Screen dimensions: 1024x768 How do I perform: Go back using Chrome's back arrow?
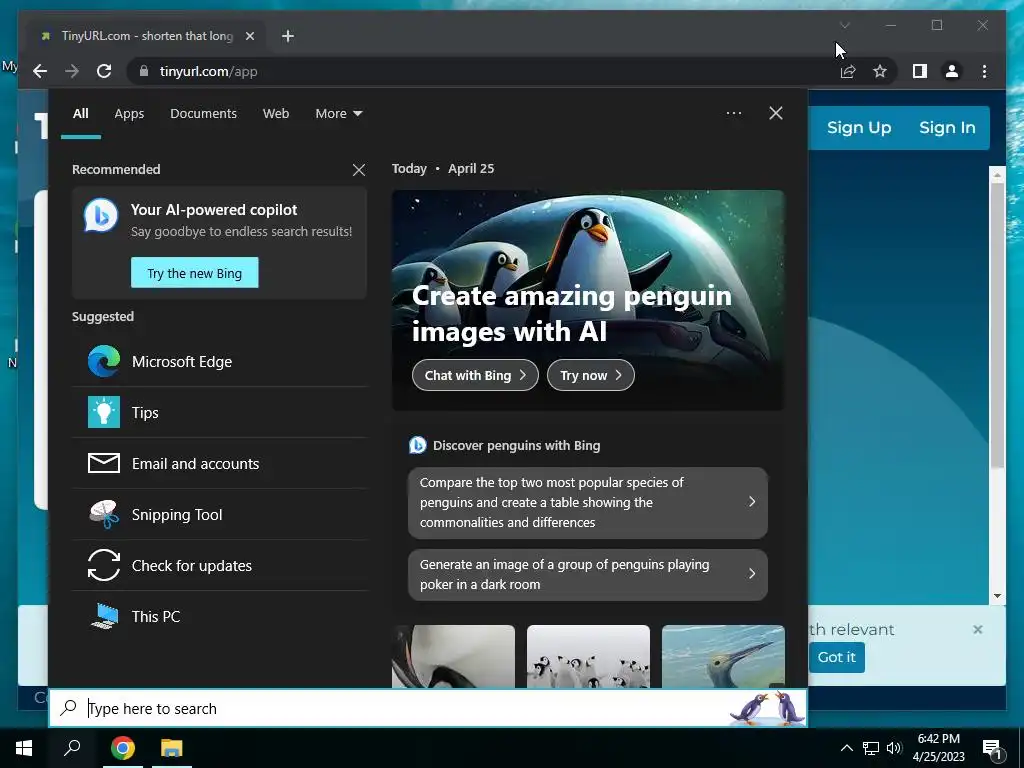(40, 71)
